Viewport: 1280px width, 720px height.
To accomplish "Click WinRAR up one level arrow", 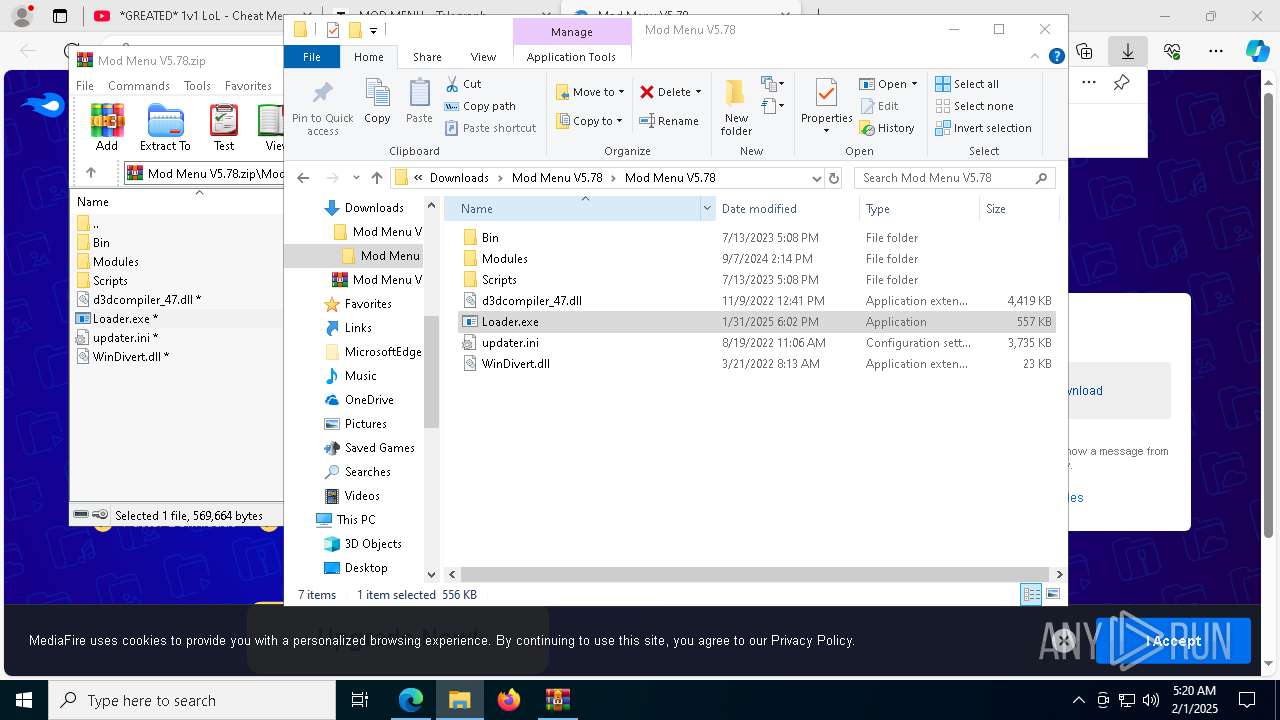I will [91, 173].
